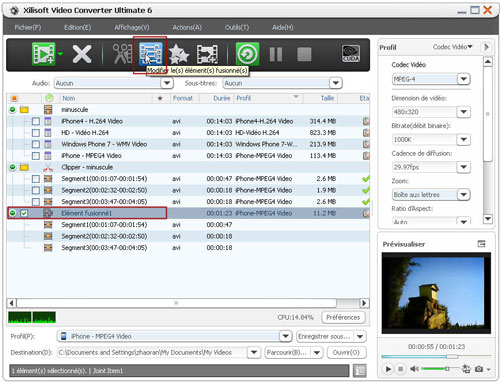Click the Durée column header

point(222,98)
